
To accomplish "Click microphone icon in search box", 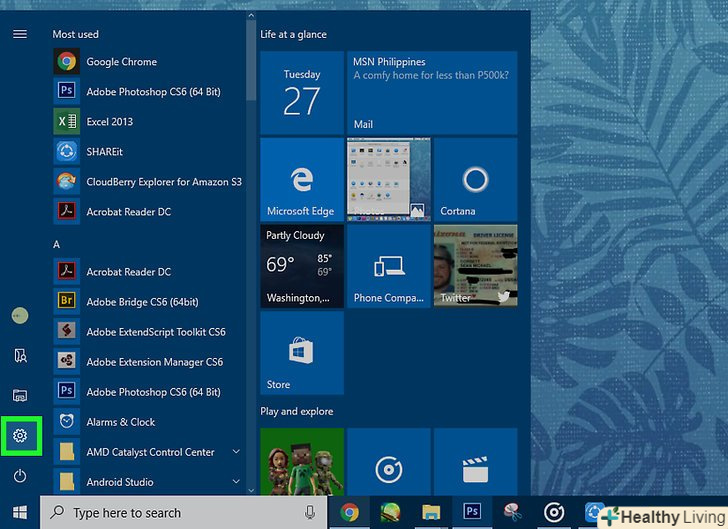I will point(310,513).
